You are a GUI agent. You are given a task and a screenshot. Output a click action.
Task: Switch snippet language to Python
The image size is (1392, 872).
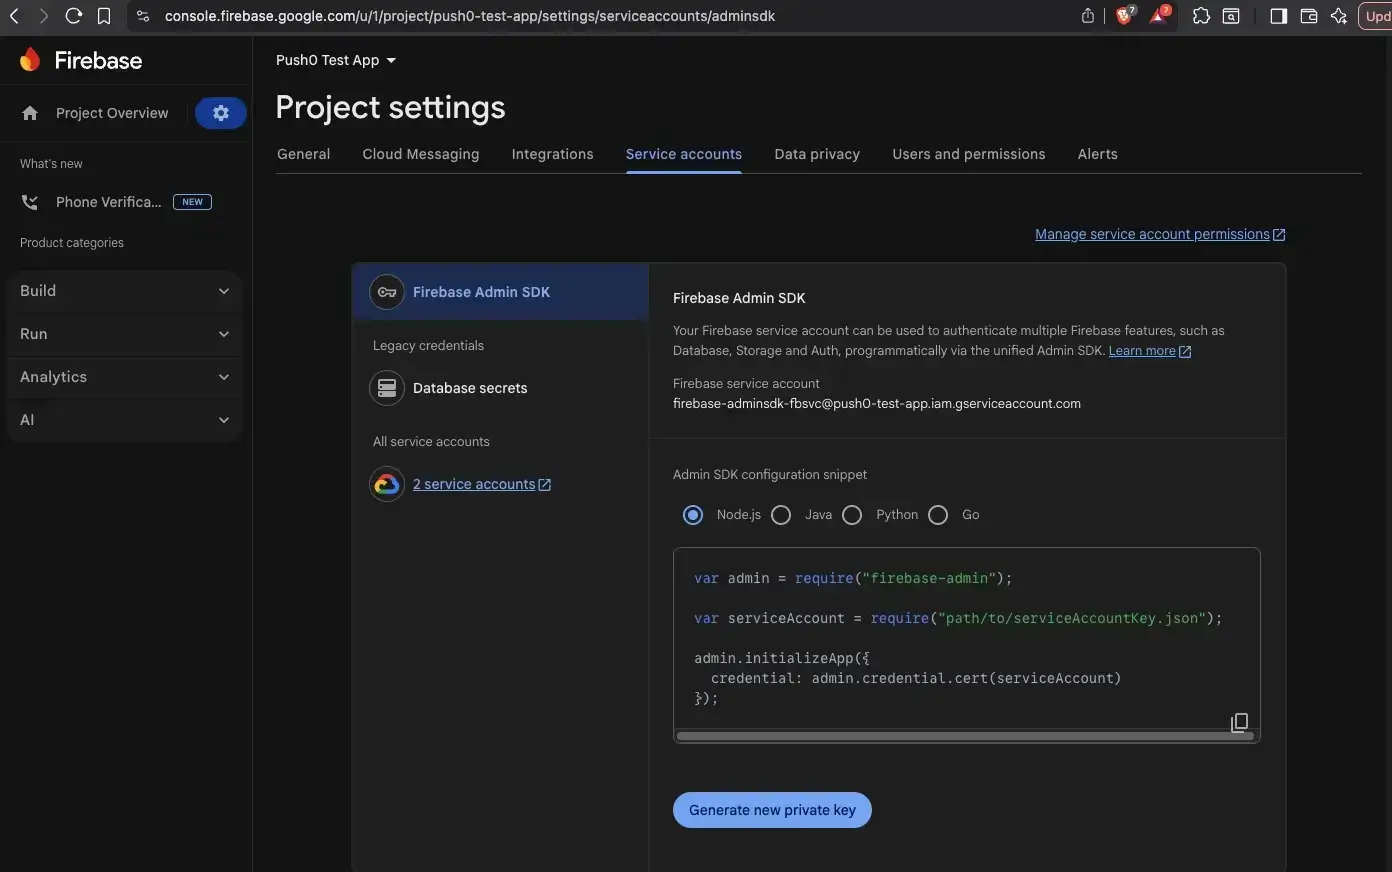[x=852, y=514]
